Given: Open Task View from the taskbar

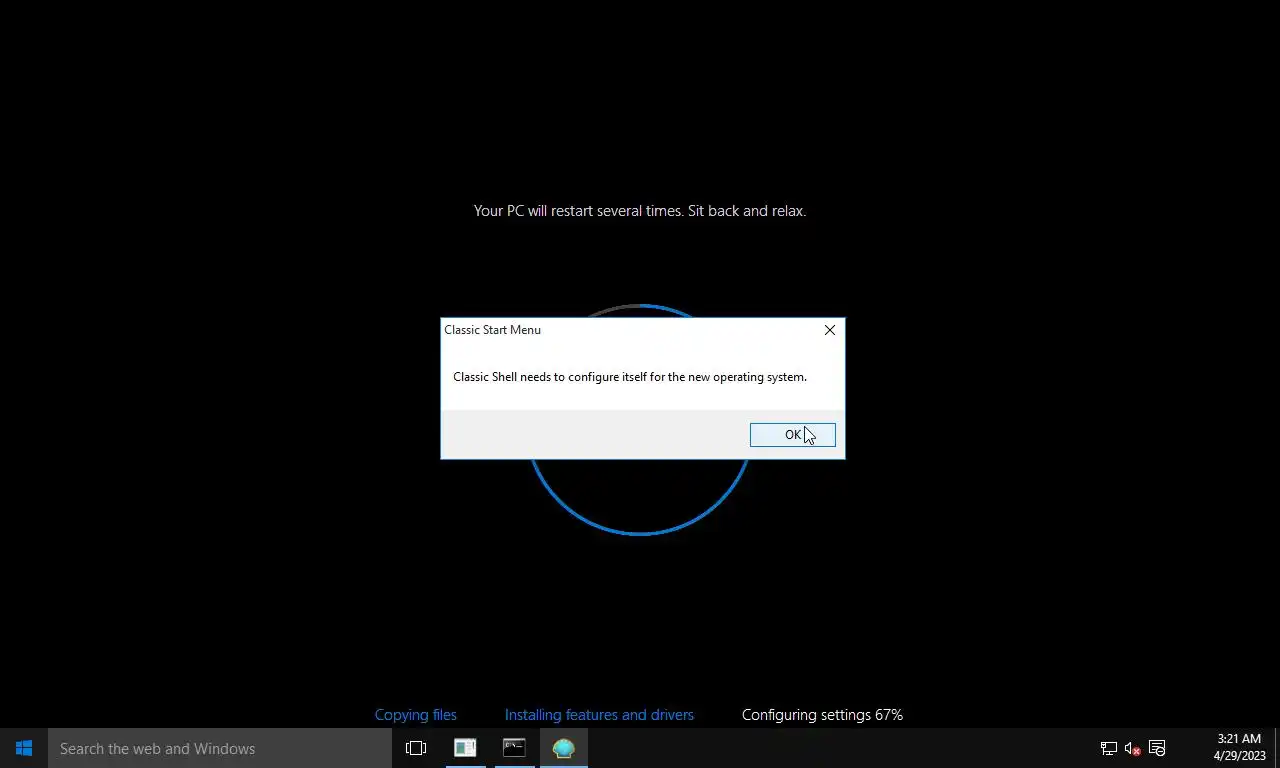Looking at the screenshot, I should point(416,748).
